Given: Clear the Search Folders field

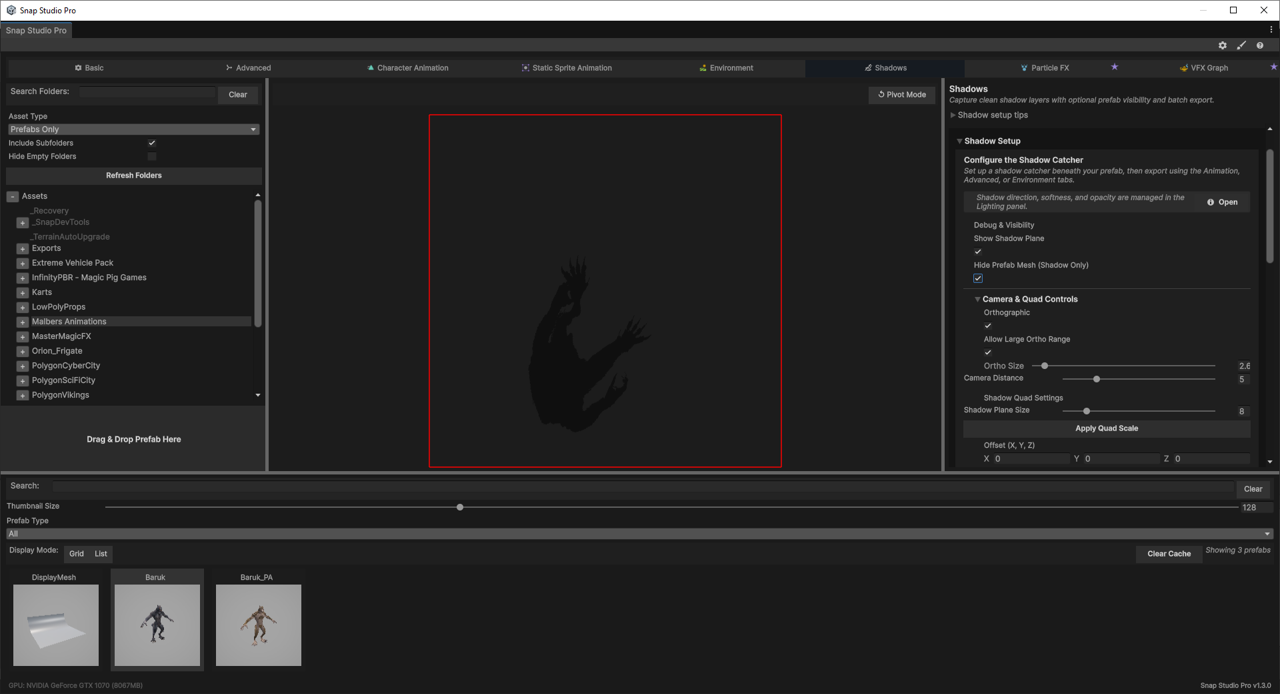Looking at the screenshot, I should 238,94.
